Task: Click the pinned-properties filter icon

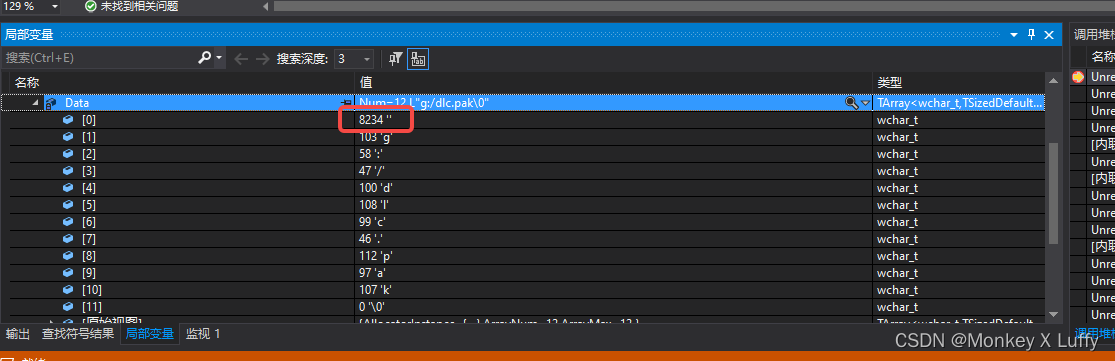Action: tap(396, 59)
